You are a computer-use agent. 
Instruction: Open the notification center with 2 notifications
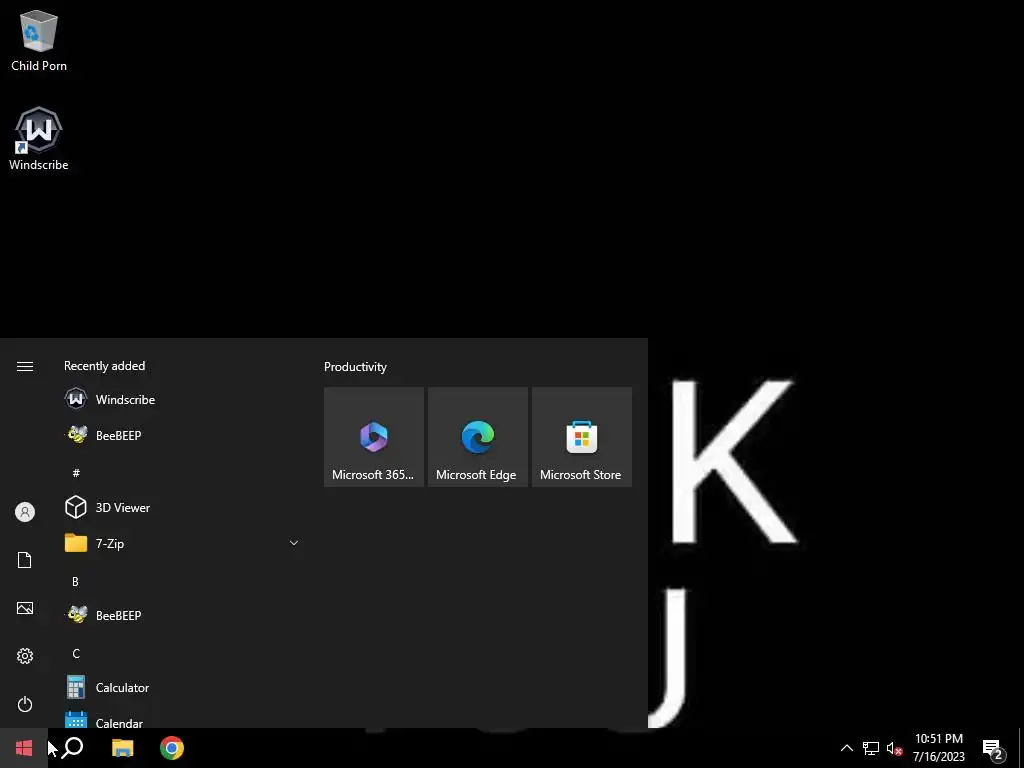click(x=993, y=749)
